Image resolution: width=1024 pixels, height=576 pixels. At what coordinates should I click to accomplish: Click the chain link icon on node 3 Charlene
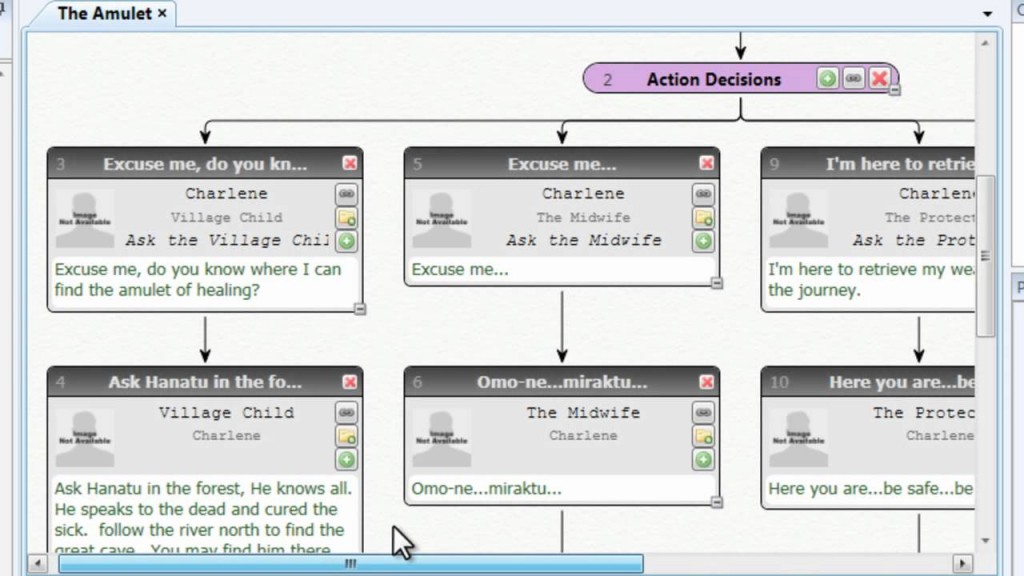(345, 194)
